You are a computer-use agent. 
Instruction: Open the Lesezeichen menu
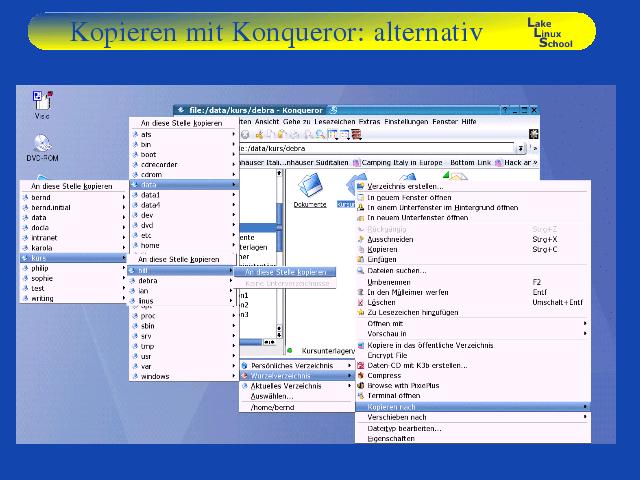click(335, 122)
